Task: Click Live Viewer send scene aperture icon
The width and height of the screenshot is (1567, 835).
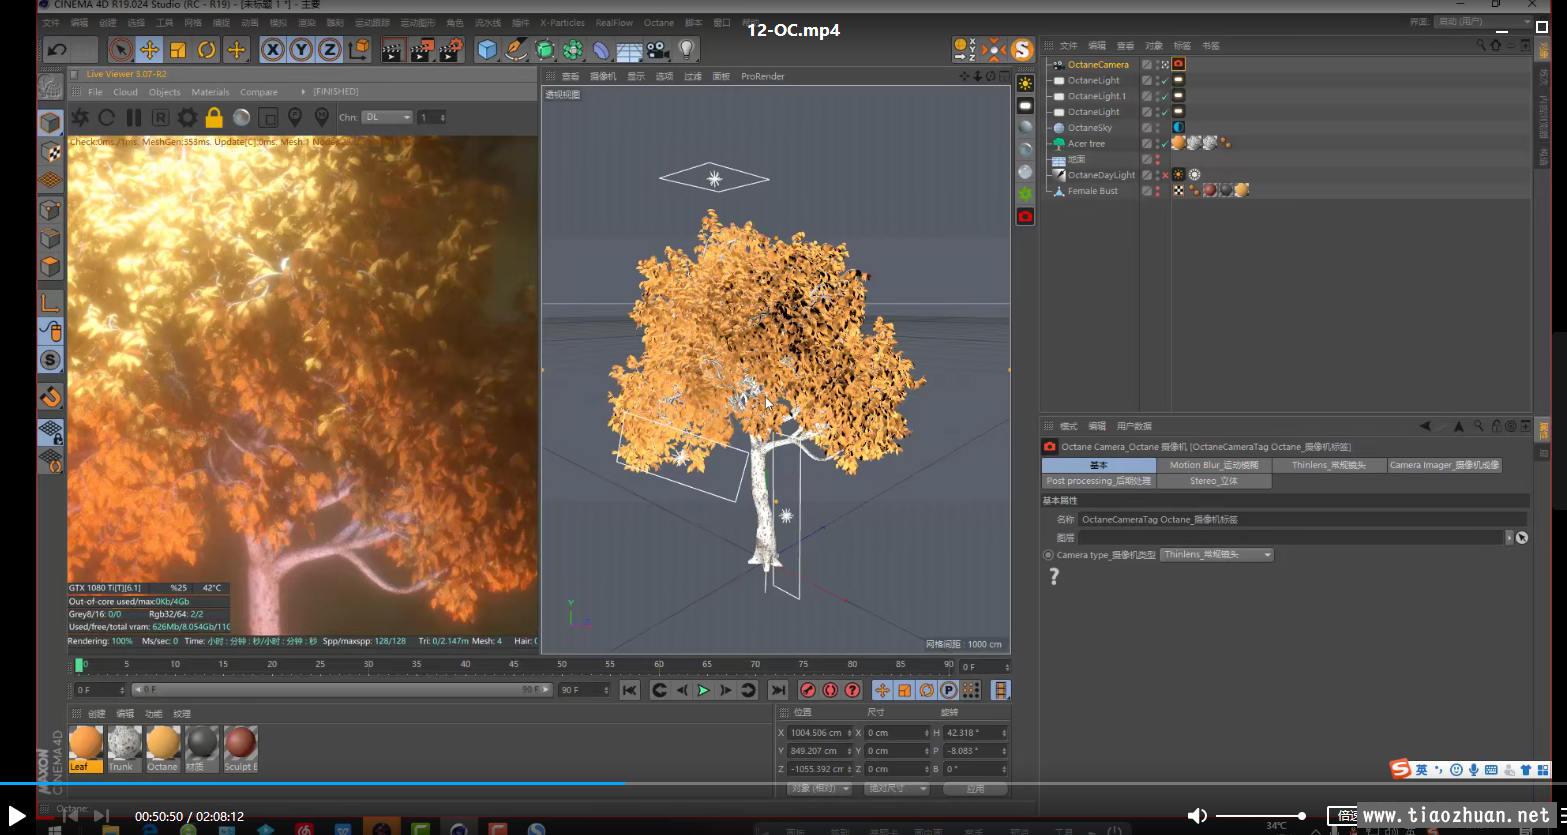Action: tap(80, 117)
